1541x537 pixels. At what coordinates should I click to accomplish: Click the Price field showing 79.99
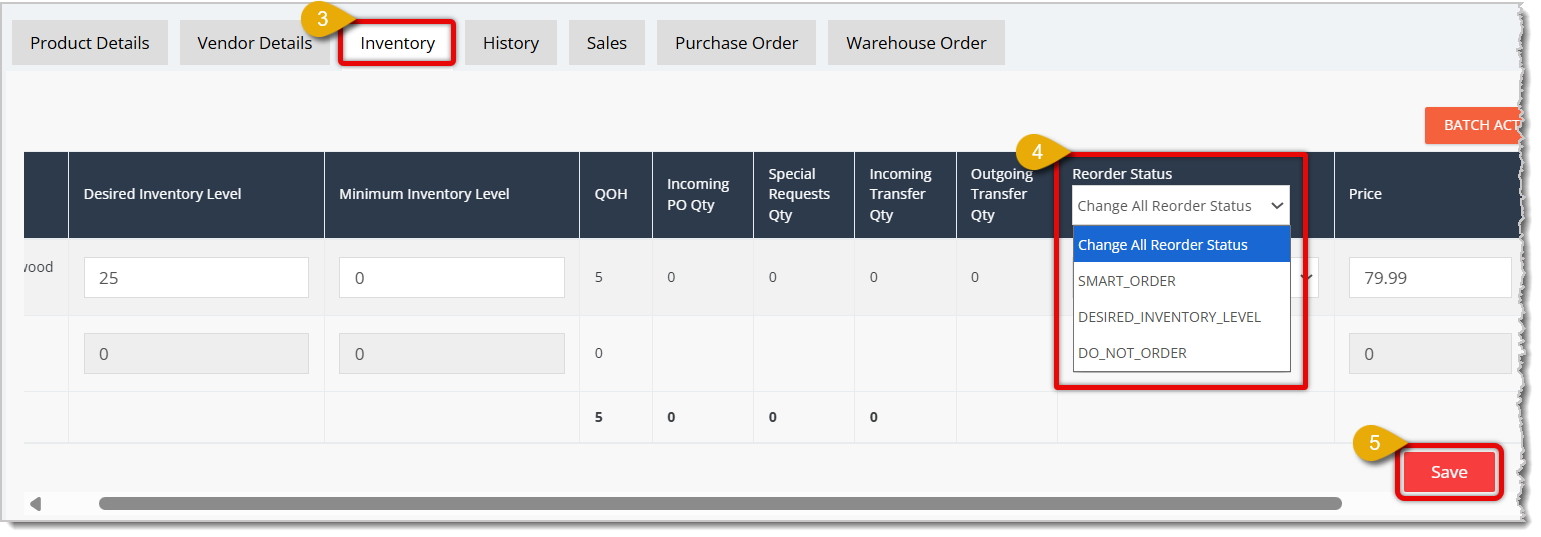point(1430,277)
